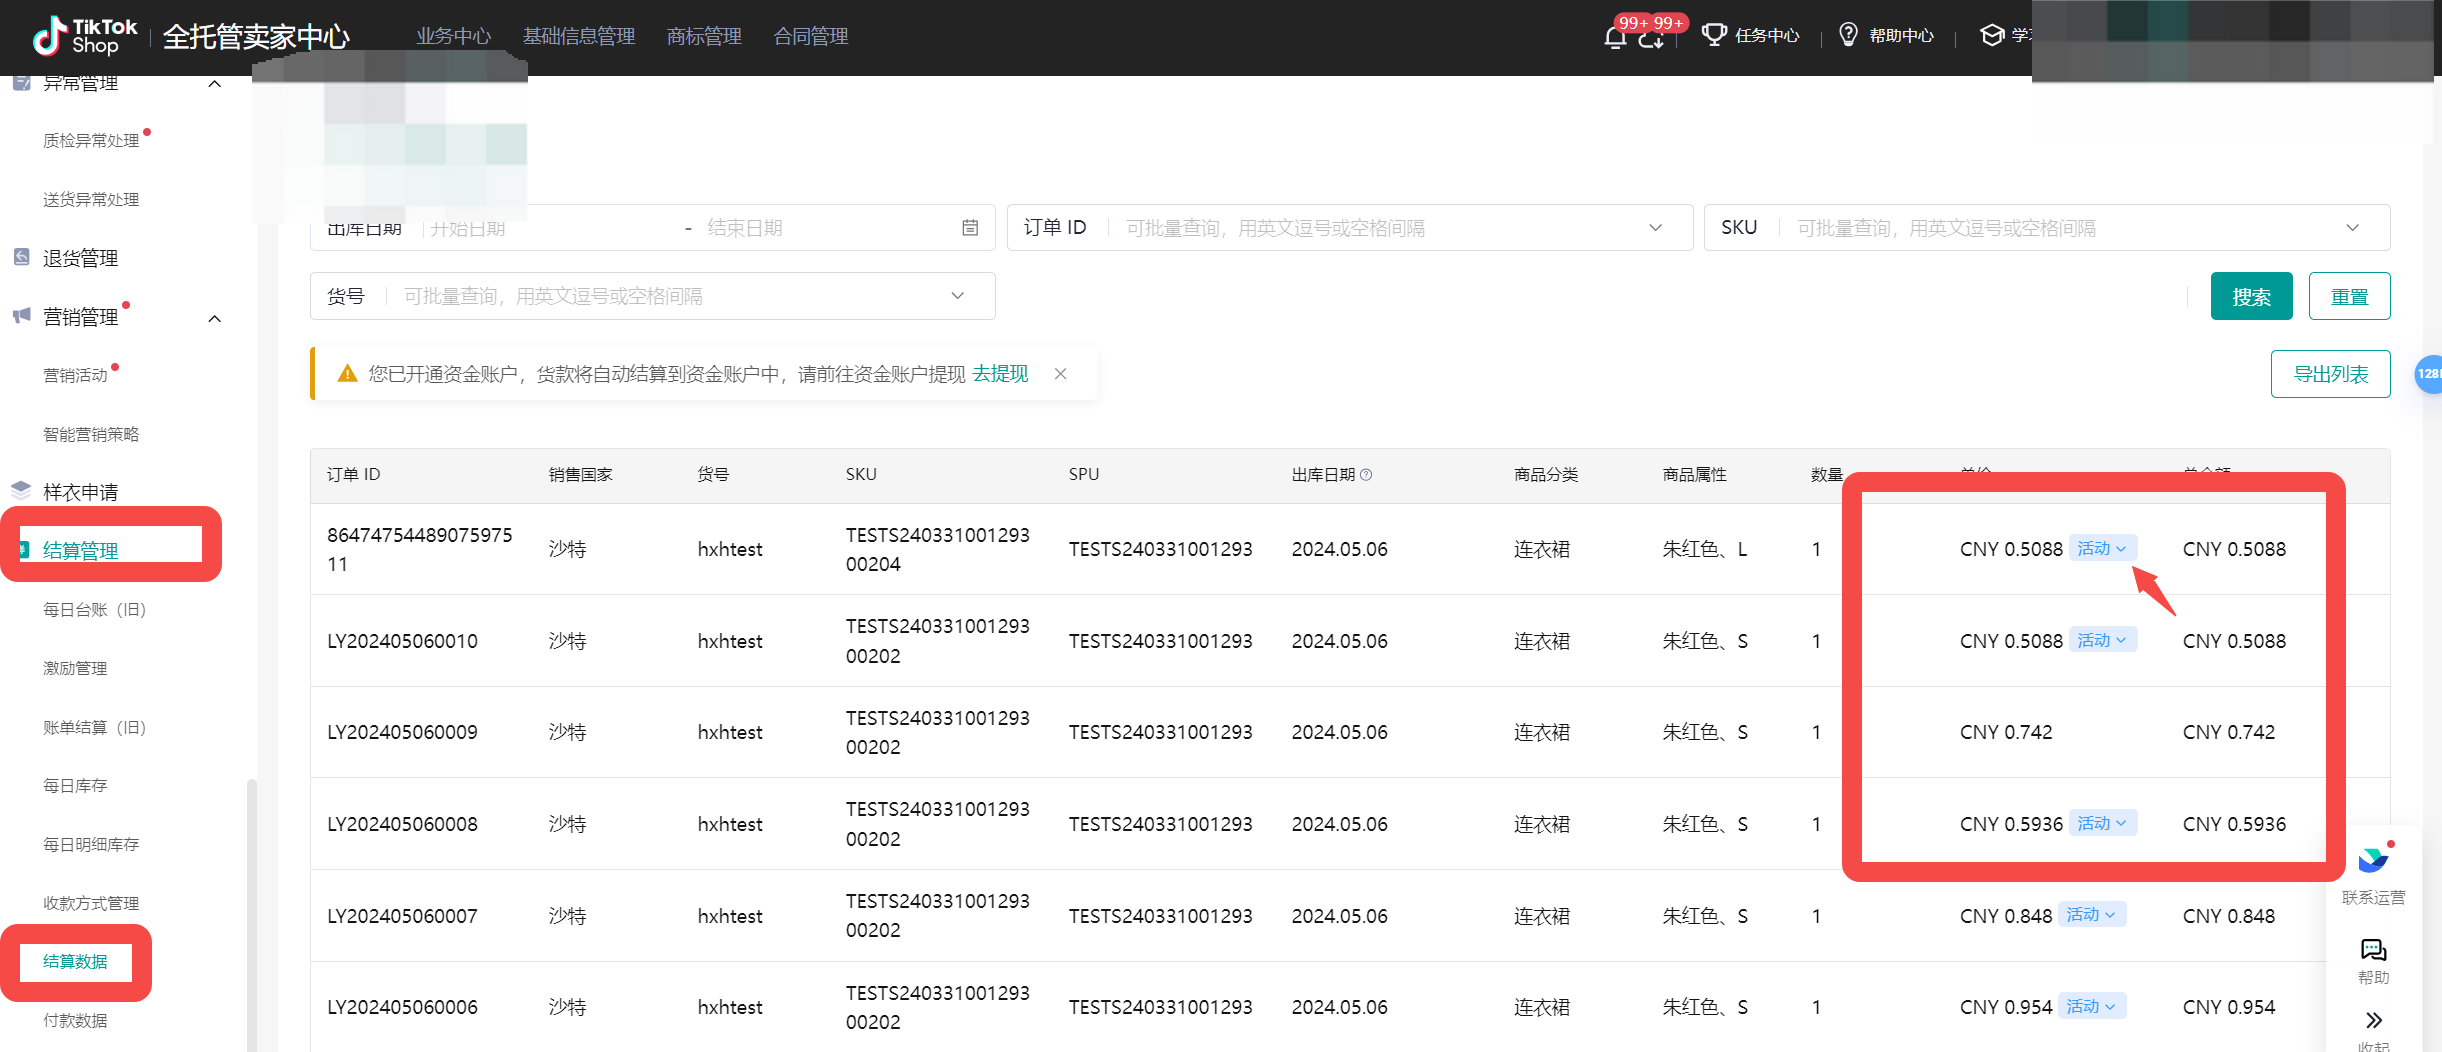Screen dimensions: 2442x1052
Task: Expand the SKU query dropdown
Action: pos(2352,228)
